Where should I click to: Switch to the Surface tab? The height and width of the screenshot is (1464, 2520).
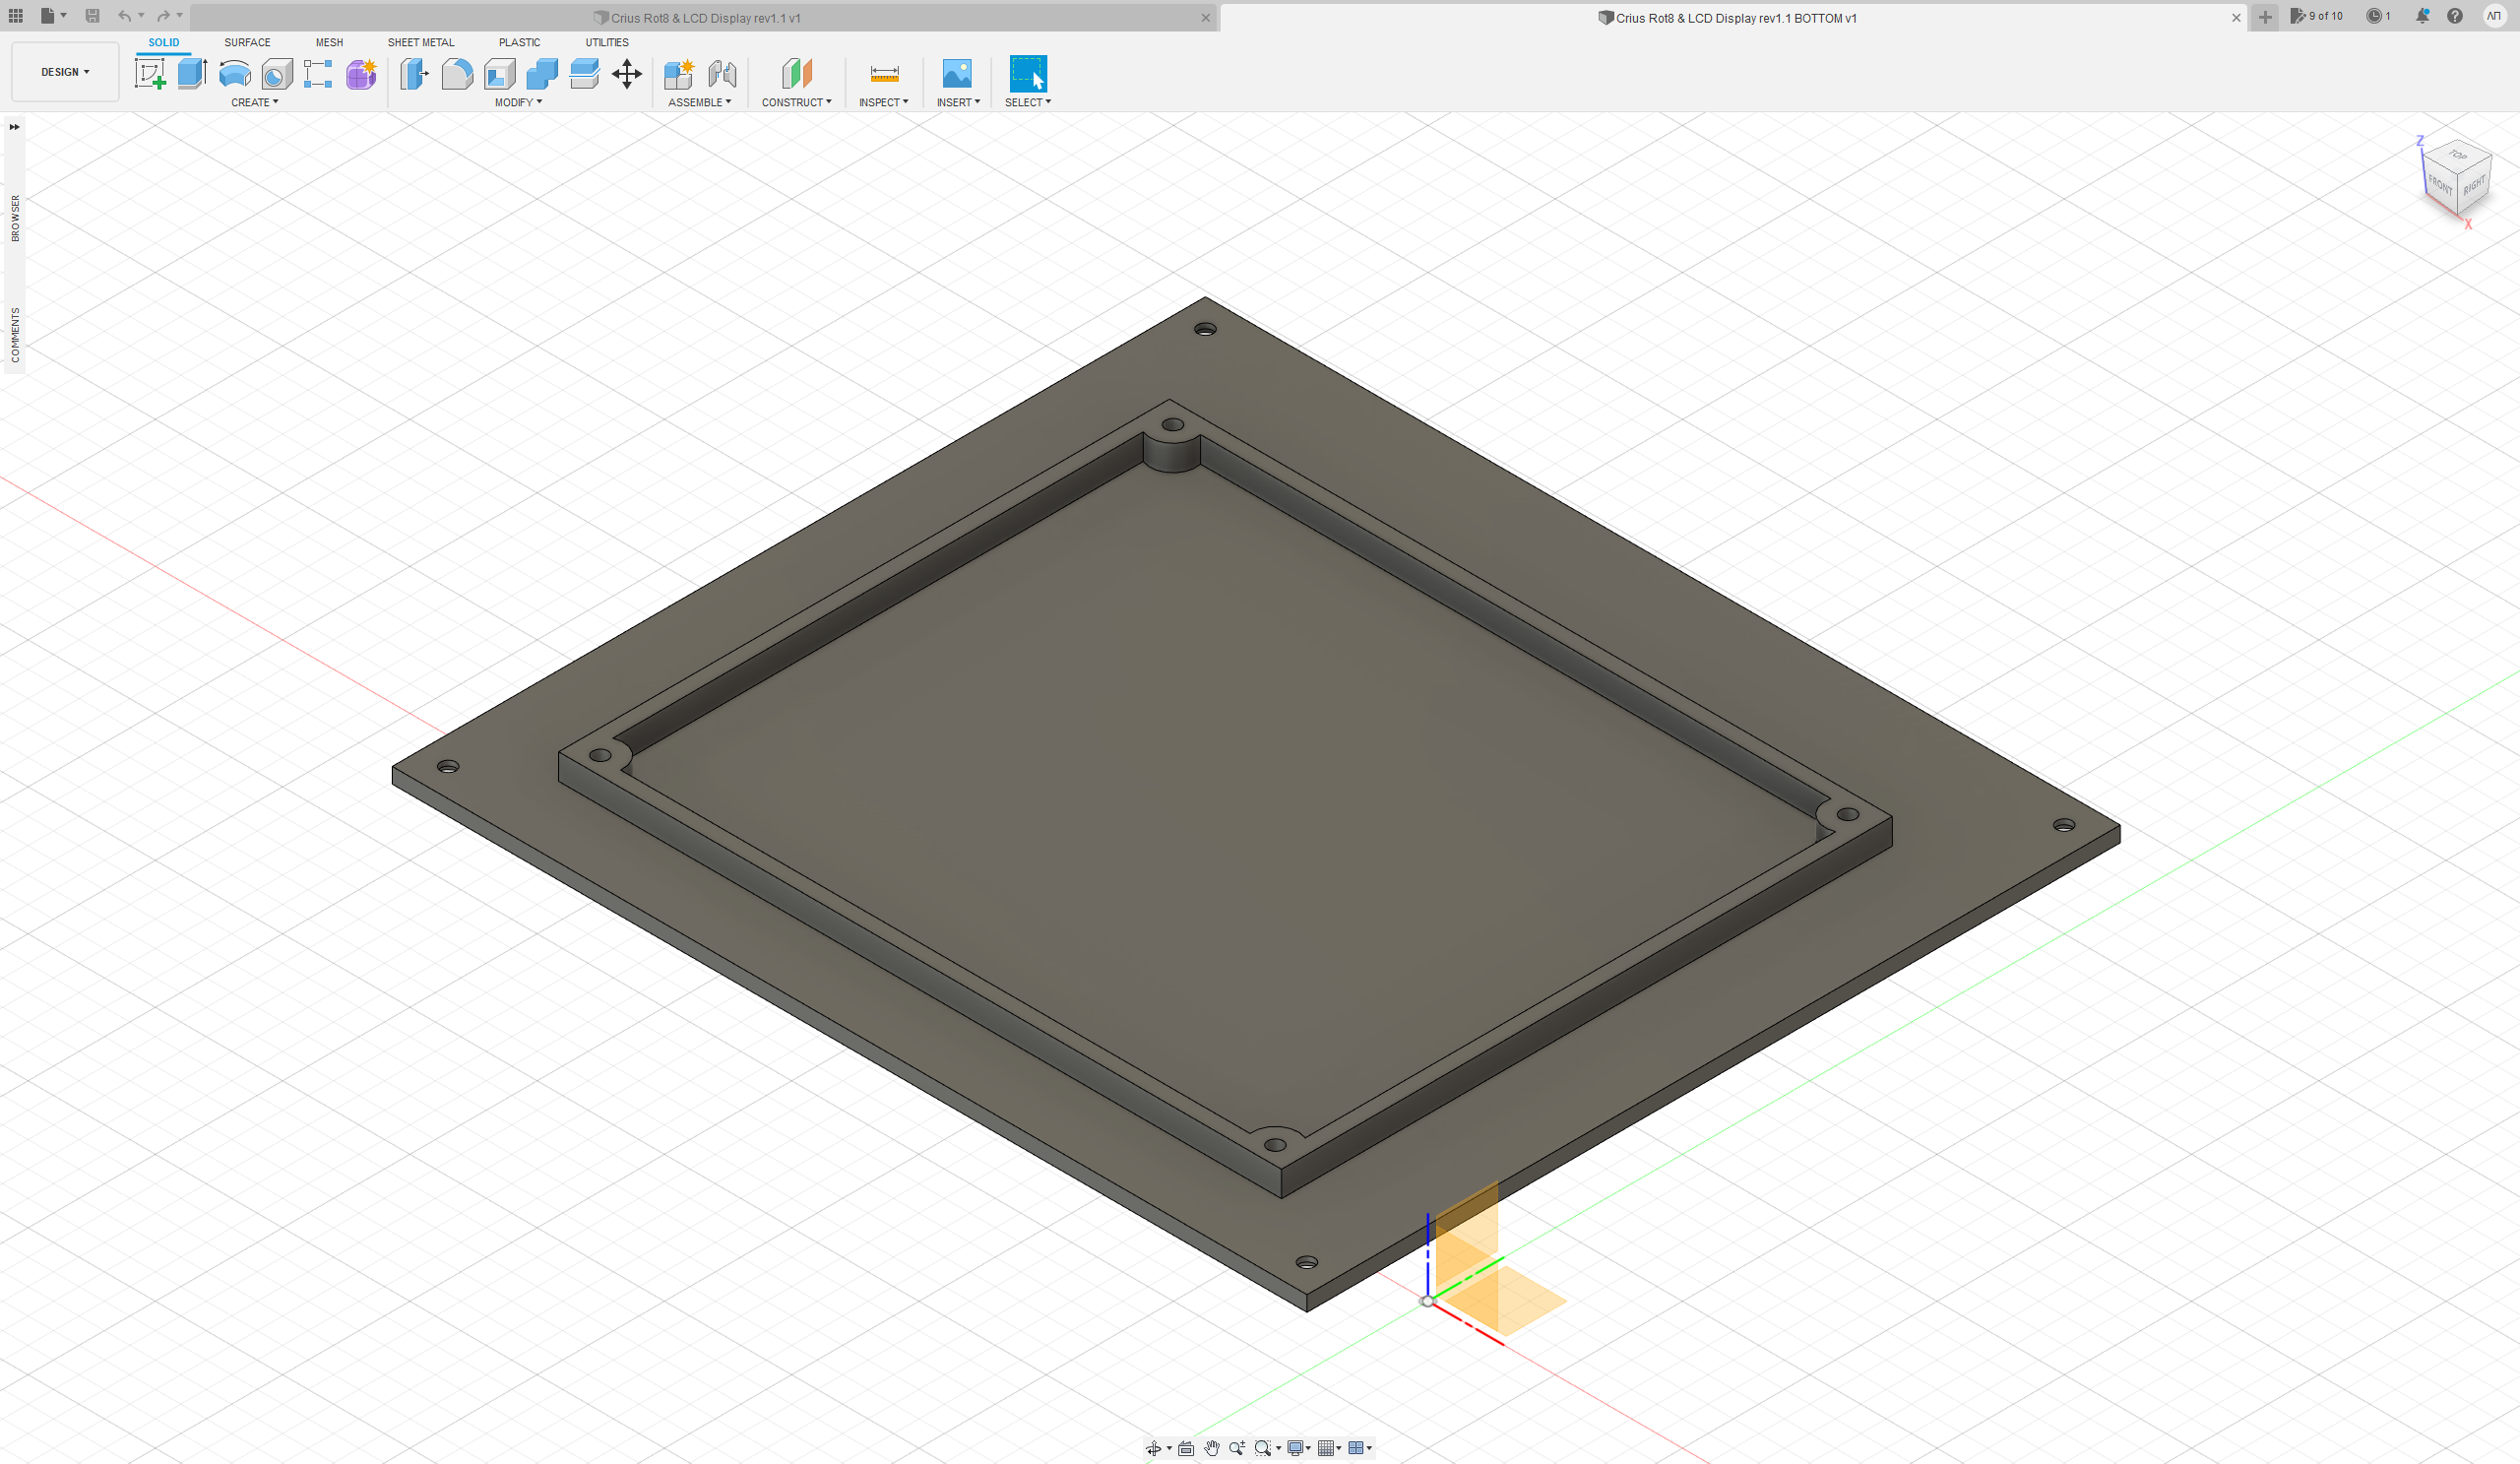point(246,42)
